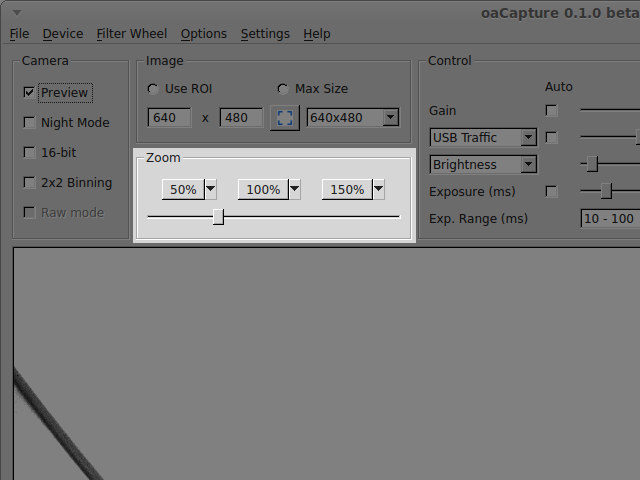Open the window menu triangle in title bar
This screenshot has width=640, height=480.
[17, 13]
